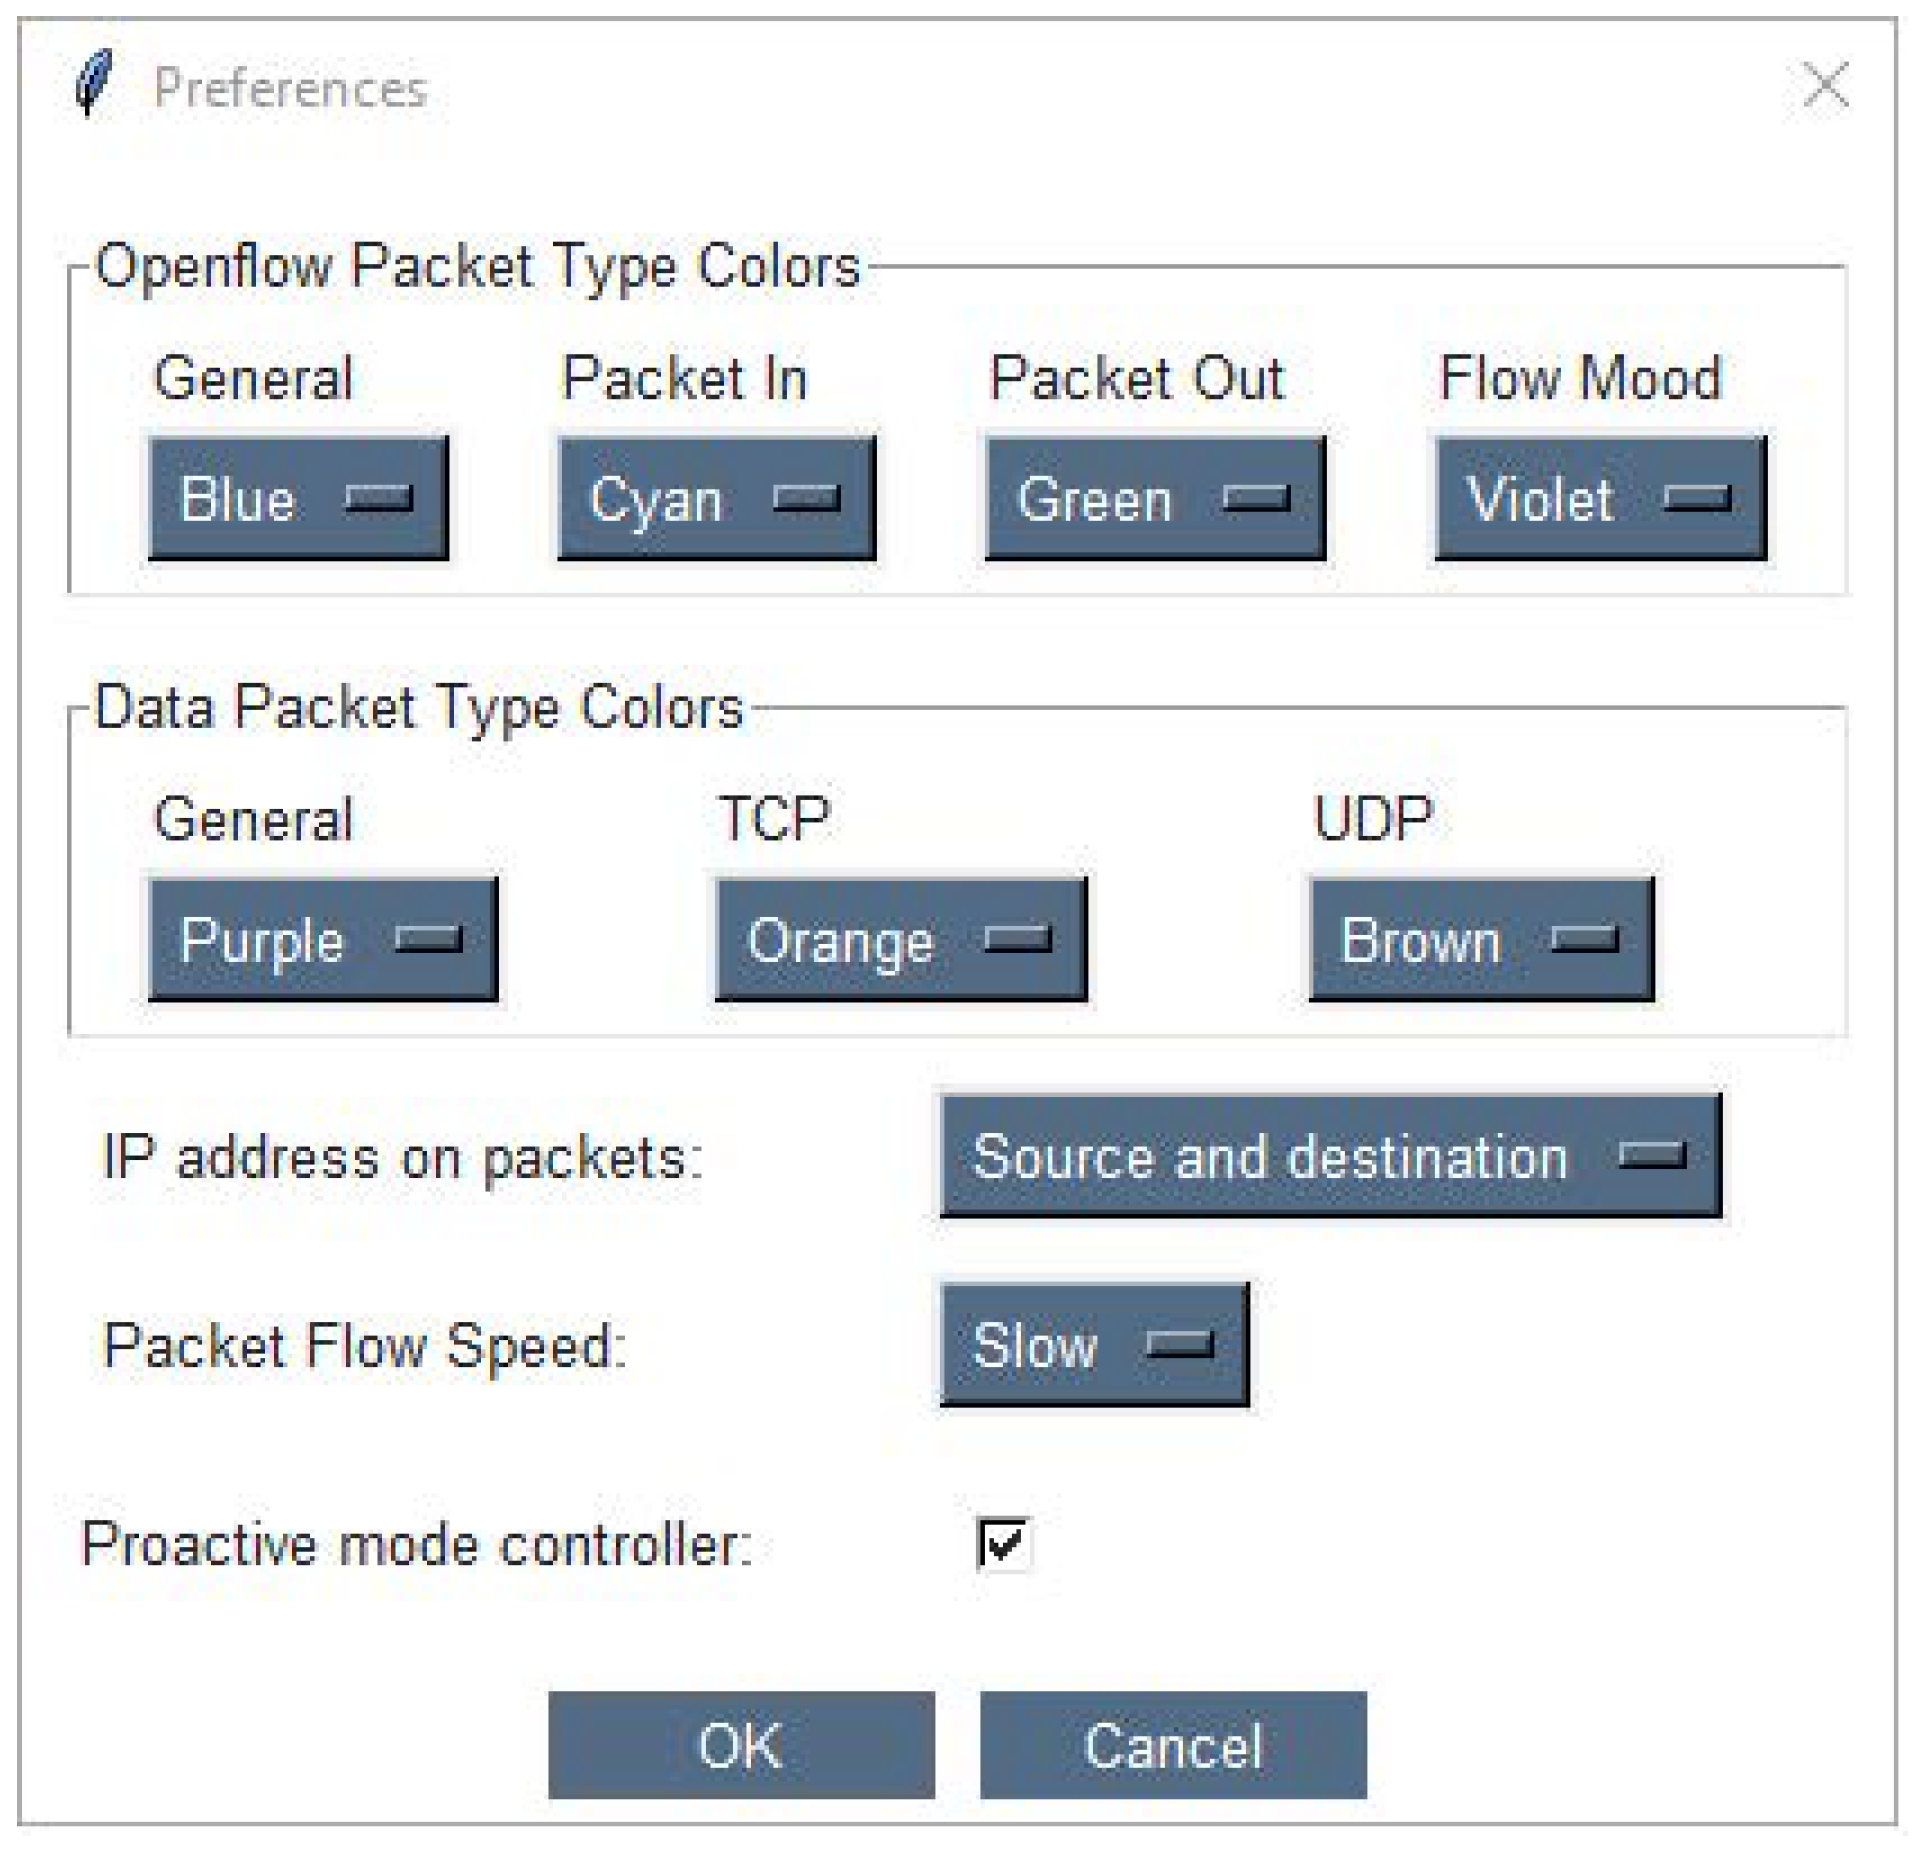This screenshot has width=1920, height=1850.
Task: Open the Flow Mood Violet dropdown
Action: pyautogui.click(x=1600, y=498)
